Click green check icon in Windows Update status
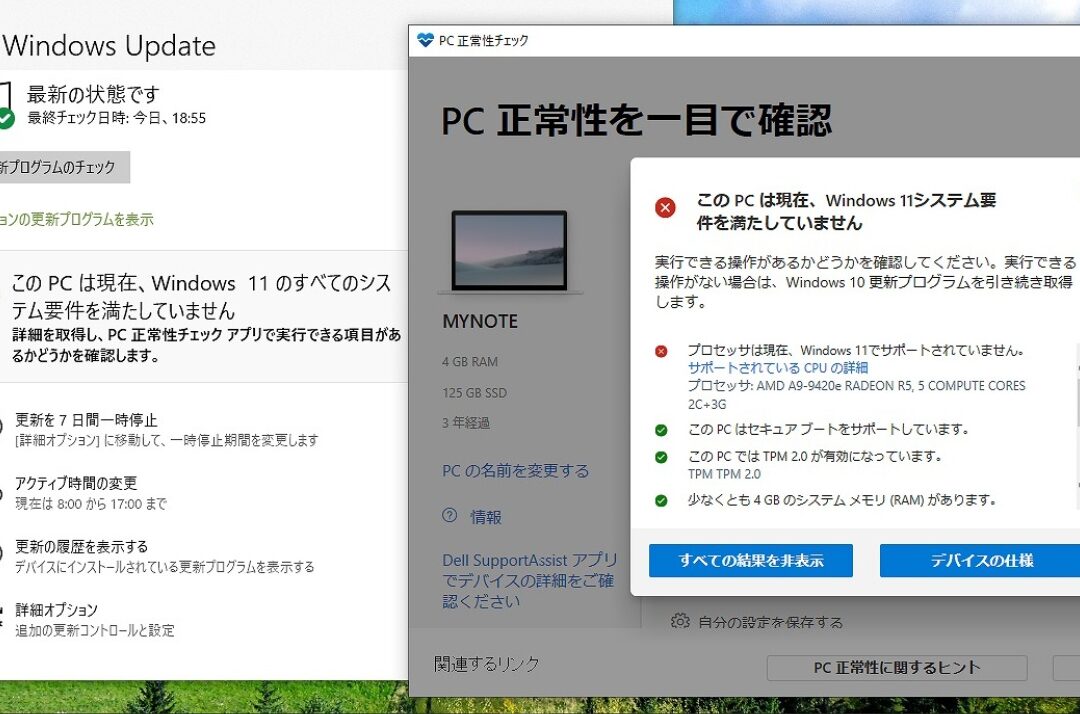The height and width of the screenshot is (714, 1080). (x=6, y=119)
